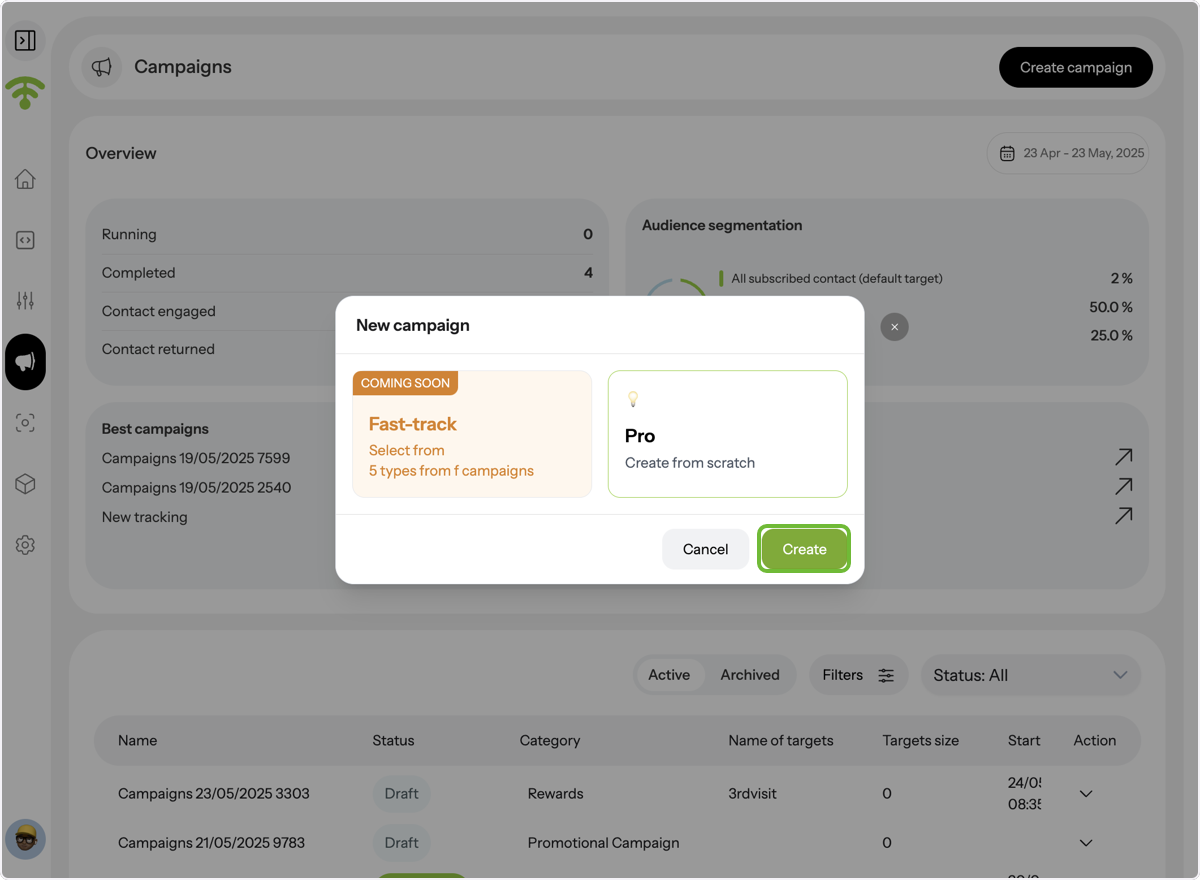
Task: Select the megaphone Campaigns sidebar icon
Action: click(x=25, y=362)
